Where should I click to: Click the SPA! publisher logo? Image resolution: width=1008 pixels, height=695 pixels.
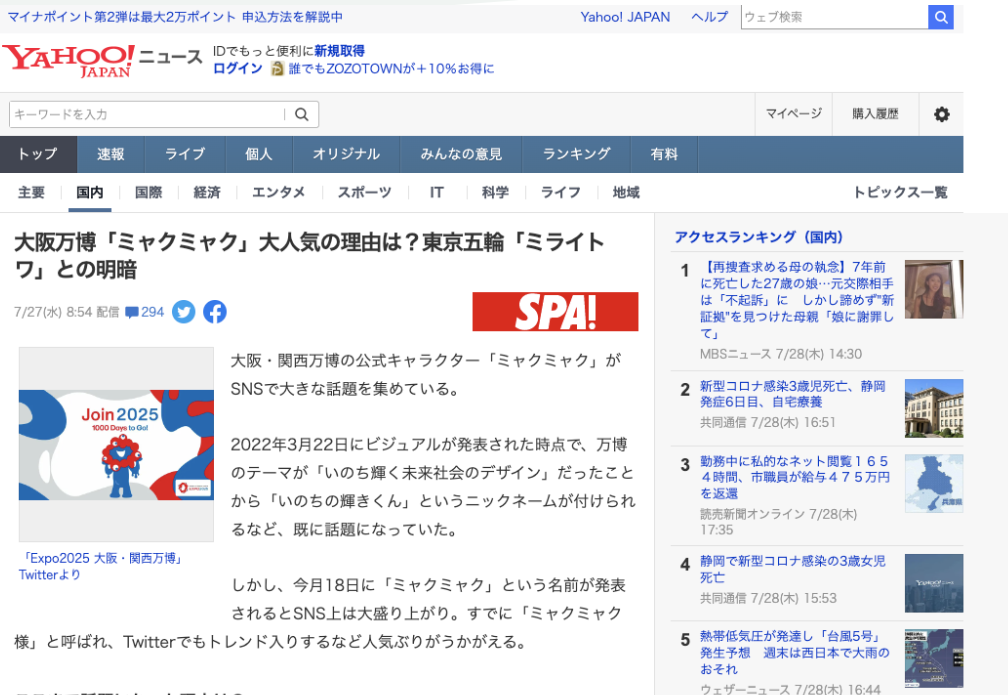(x=555, y=312)
